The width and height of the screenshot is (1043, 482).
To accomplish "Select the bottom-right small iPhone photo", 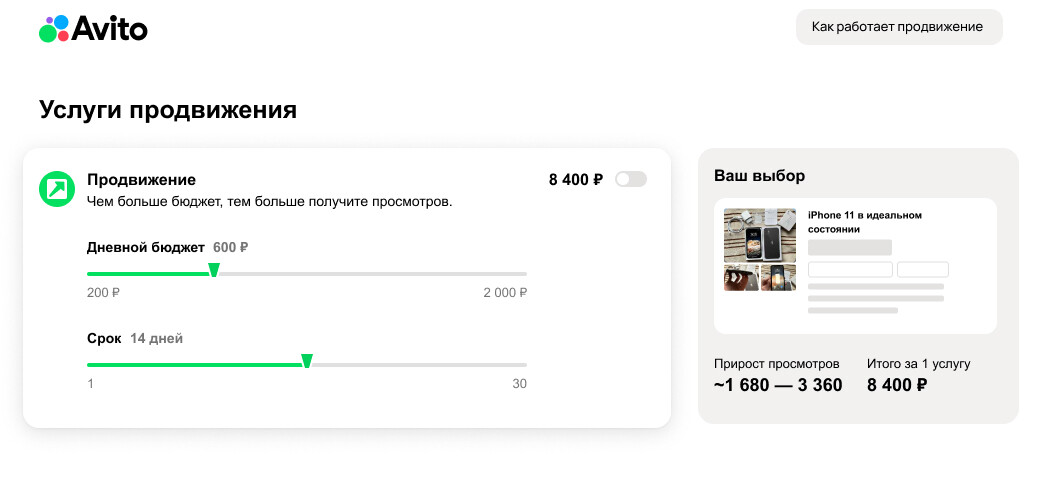I will pyautogui.click(x=779, y=278).
